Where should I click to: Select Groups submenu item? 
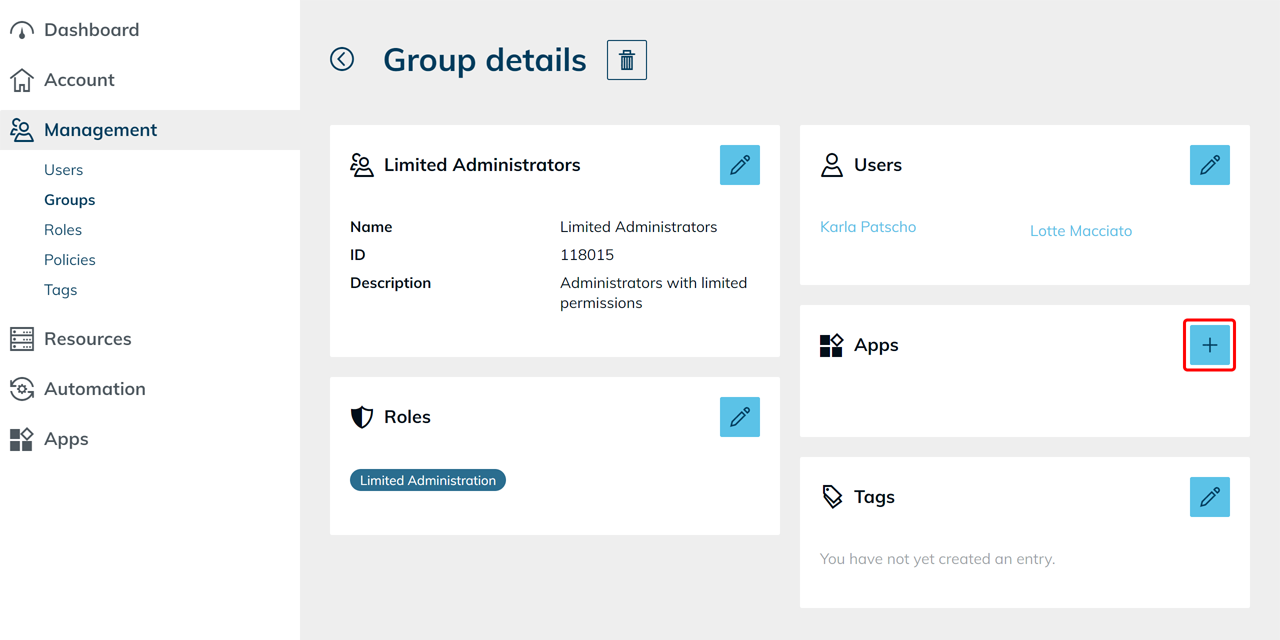69,200
